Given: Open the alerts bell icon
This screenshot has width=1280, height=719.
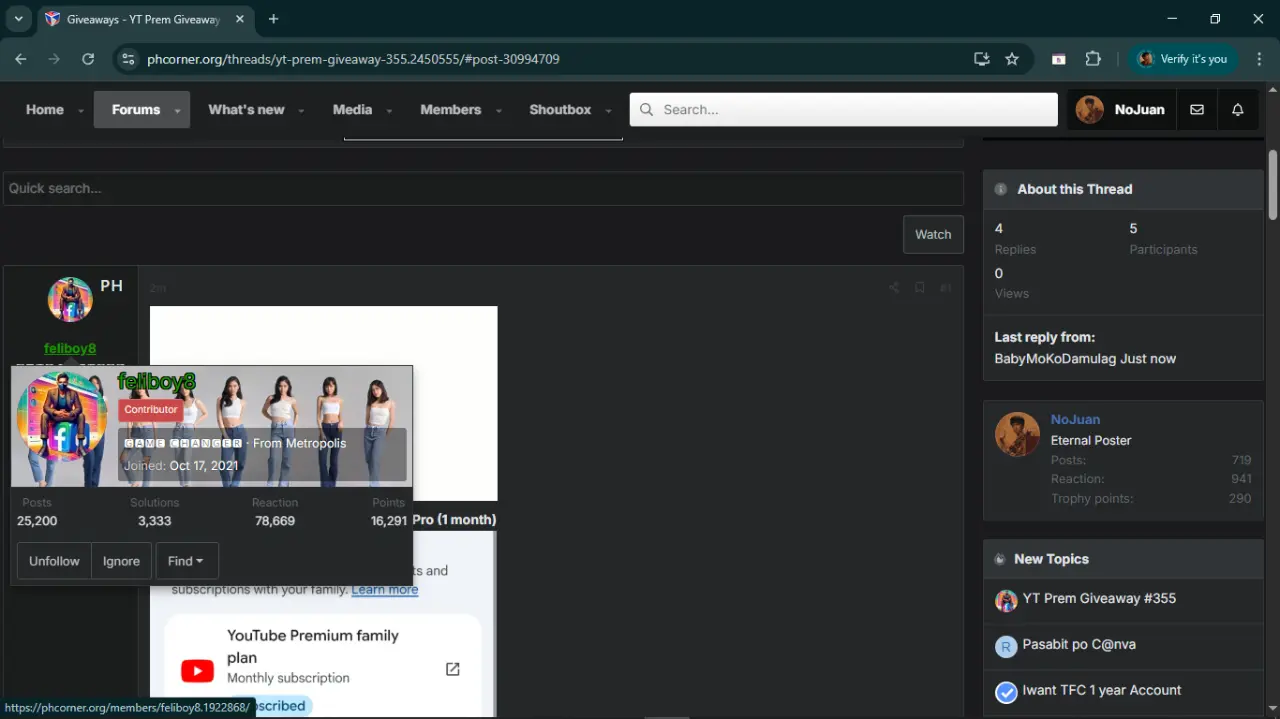Looking at the screenshot, I should click(1238, 110).
